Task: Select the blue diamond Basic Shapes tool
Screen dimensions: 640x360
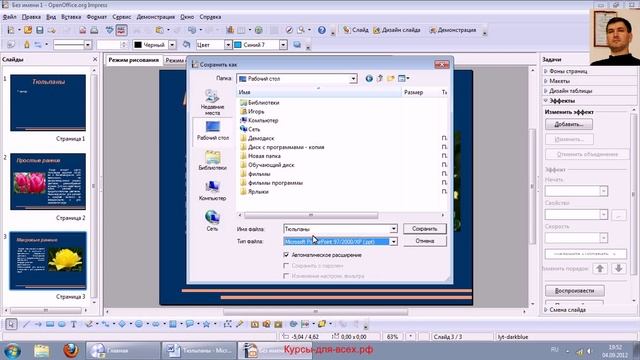Action: [122, 324]
